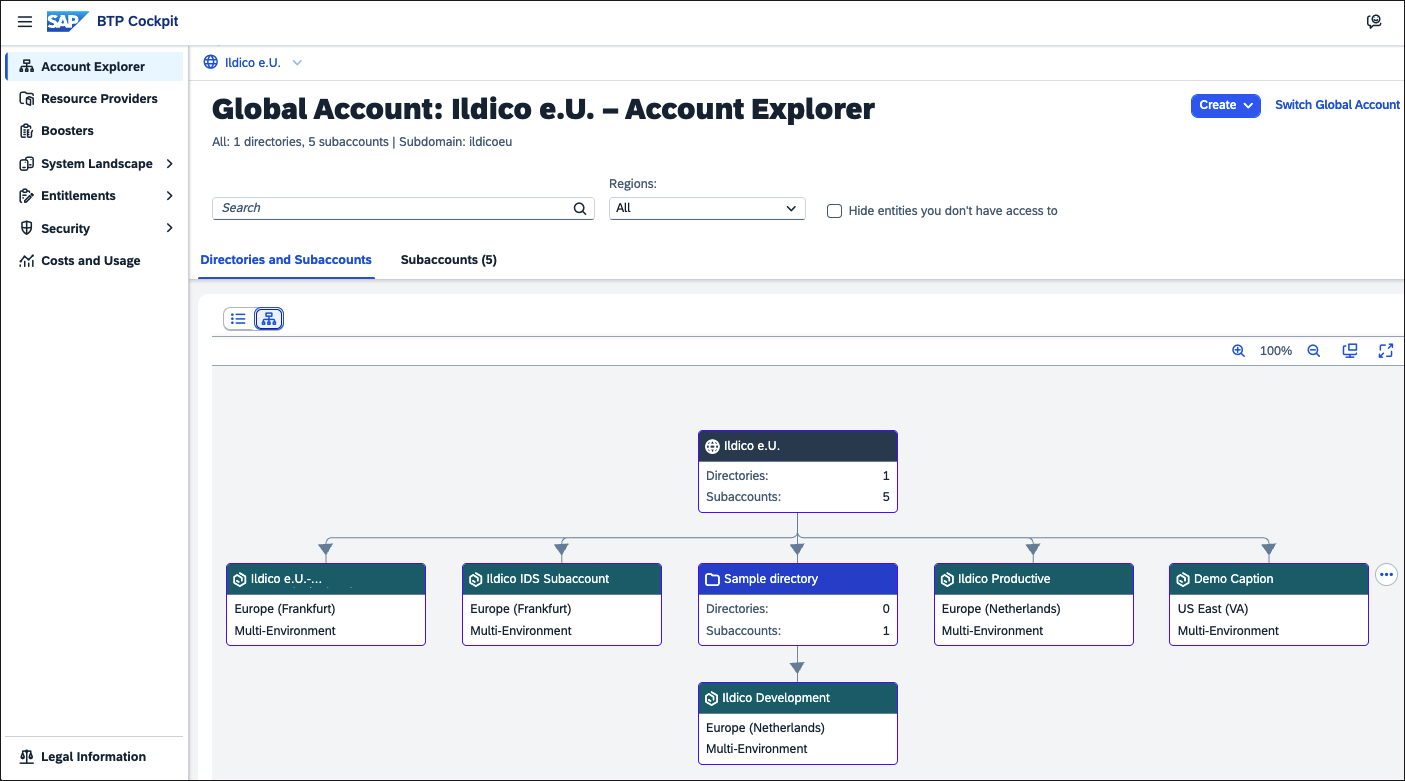
Task: Click Subdomain: ildicoeu summary text
Action: coord(456,142)
